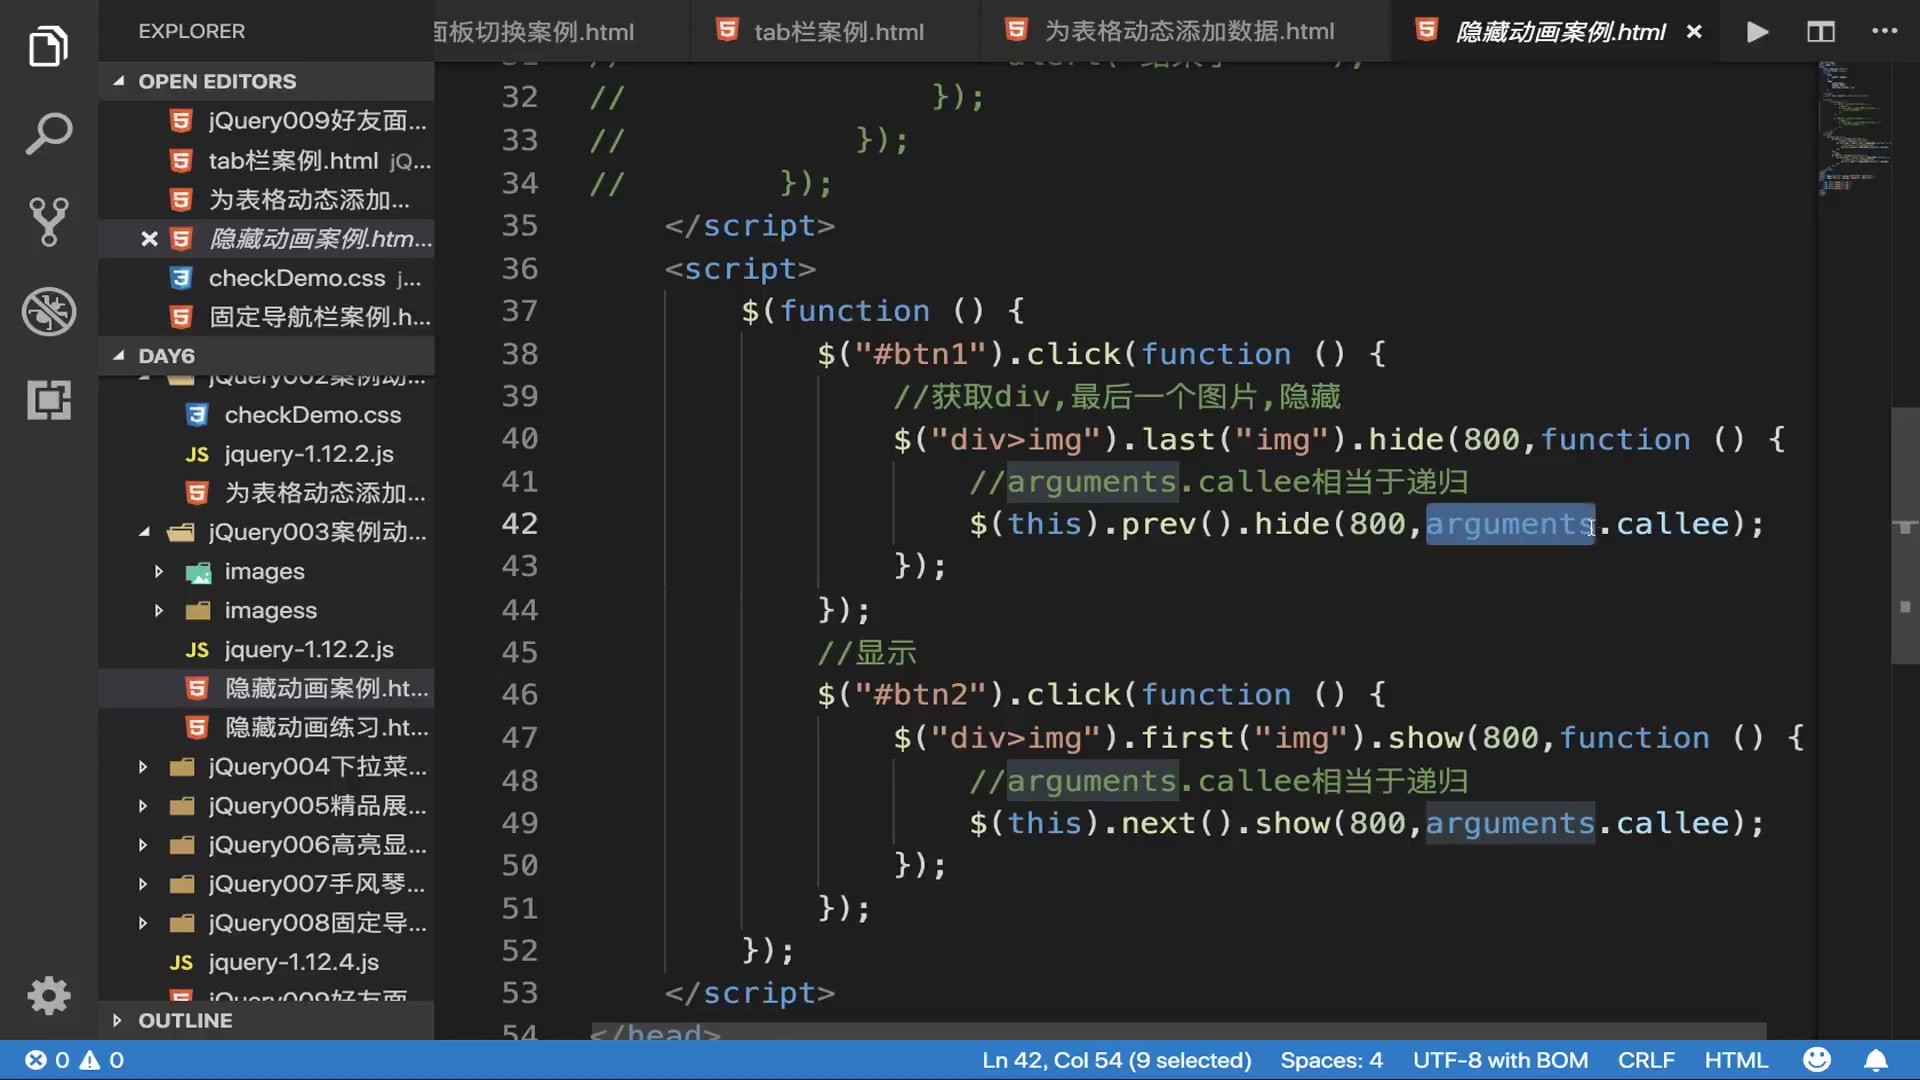Screen dimensions: 1920x1080
Task: Expand the jQuery008固定导 folder
Action: (x=266, y=923)
